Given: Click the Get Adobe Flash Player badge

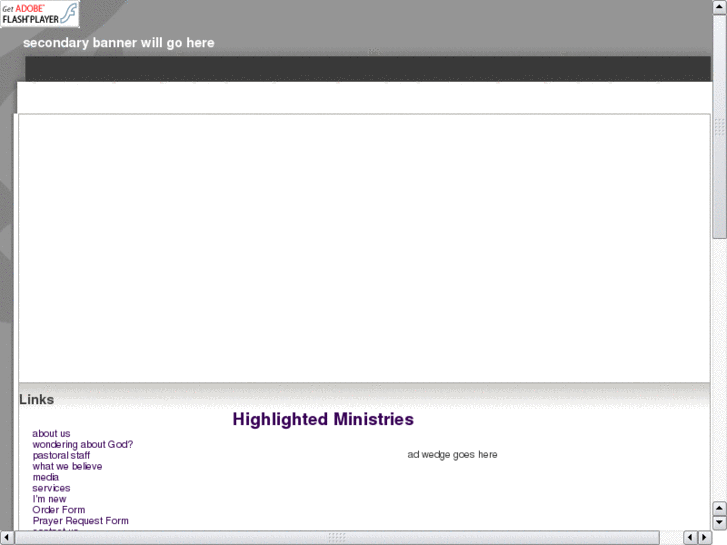Looking at the screenshot, I should click(x=40, y=14).
